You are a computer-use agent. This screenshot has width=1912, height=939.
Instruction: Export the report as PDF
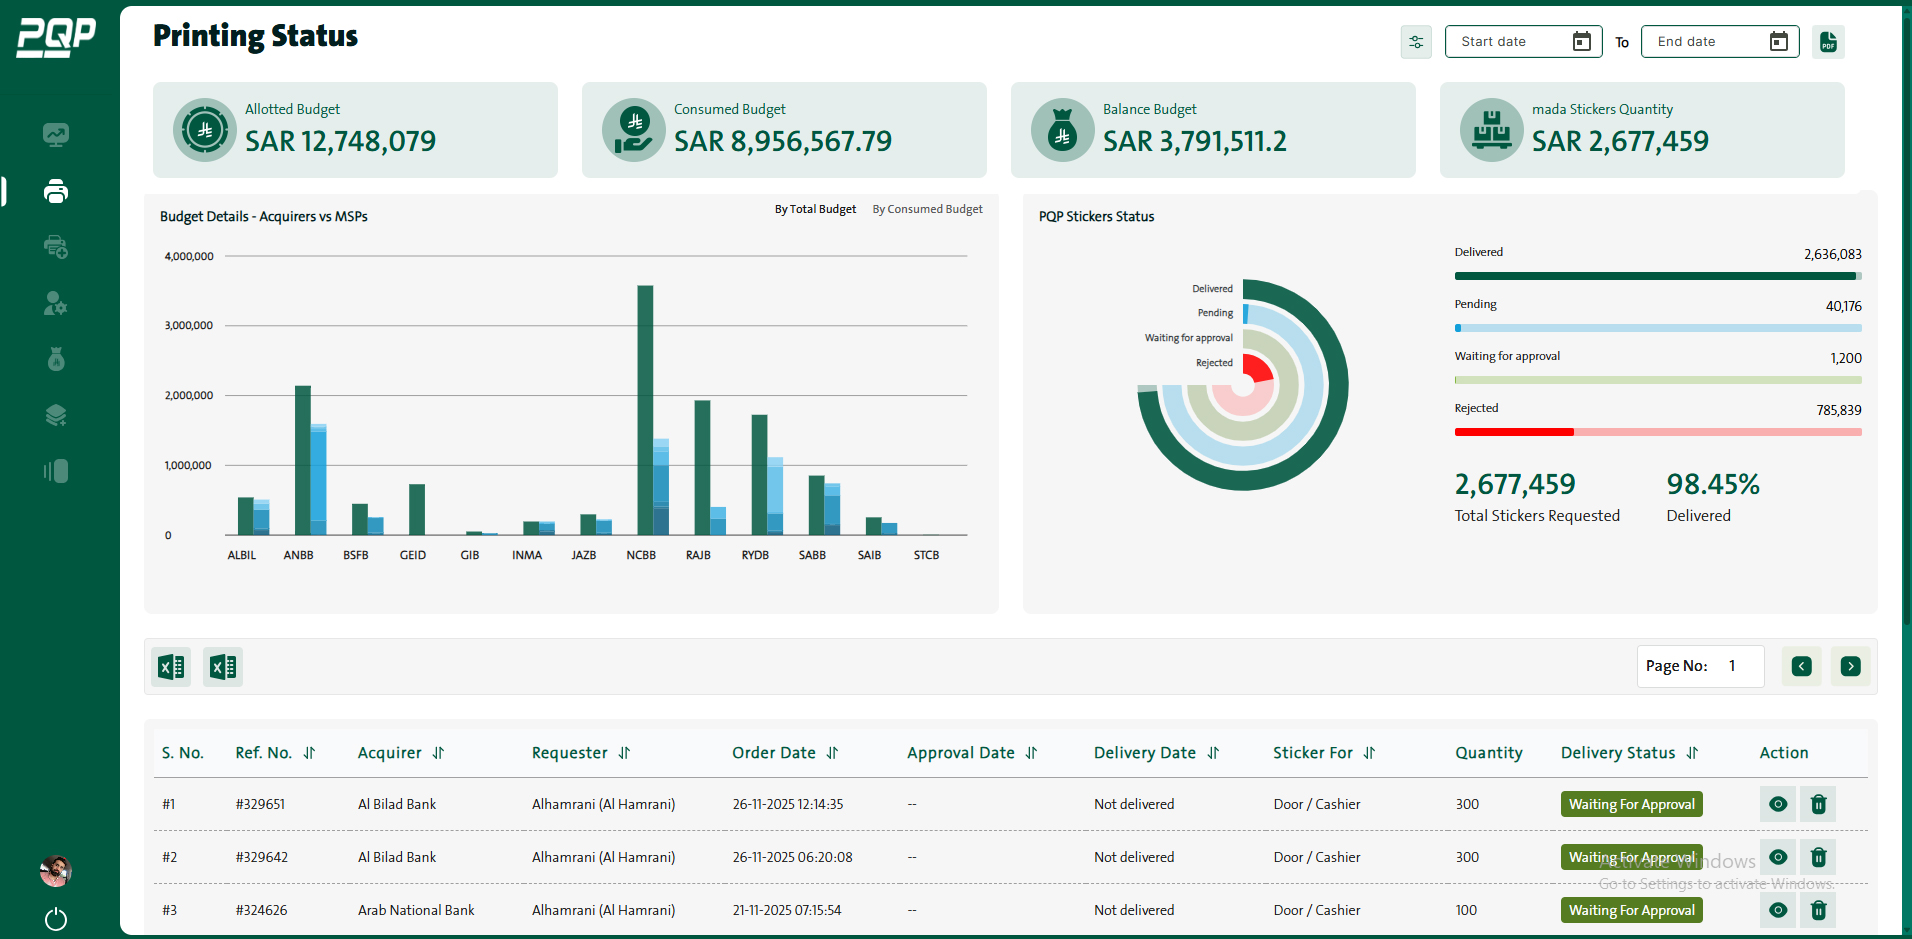pyautogui.click(x=1827, y=41)
